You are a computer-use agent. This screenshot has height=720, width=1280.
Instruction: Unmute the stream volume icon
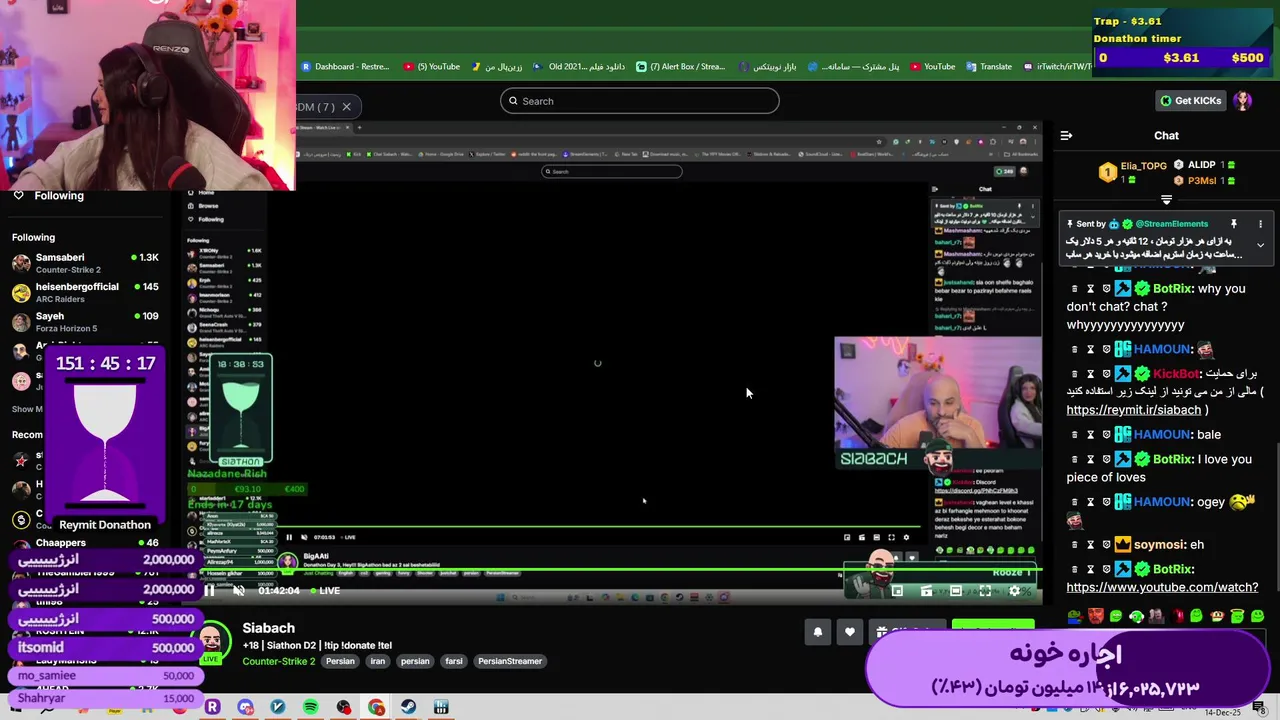239,590
